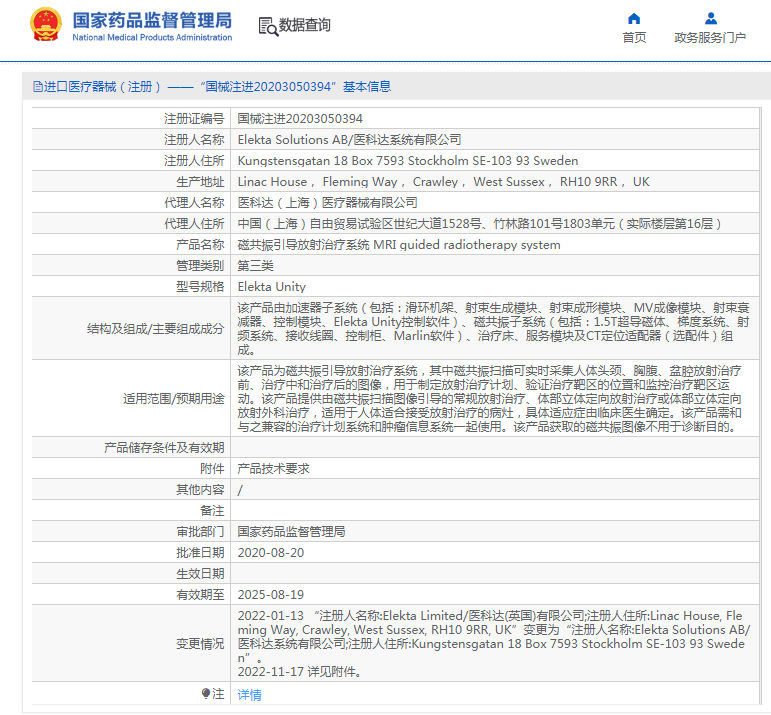771x715 pixels.
Task: Click the NMPA national emblem logo
Action: point(46,24)
